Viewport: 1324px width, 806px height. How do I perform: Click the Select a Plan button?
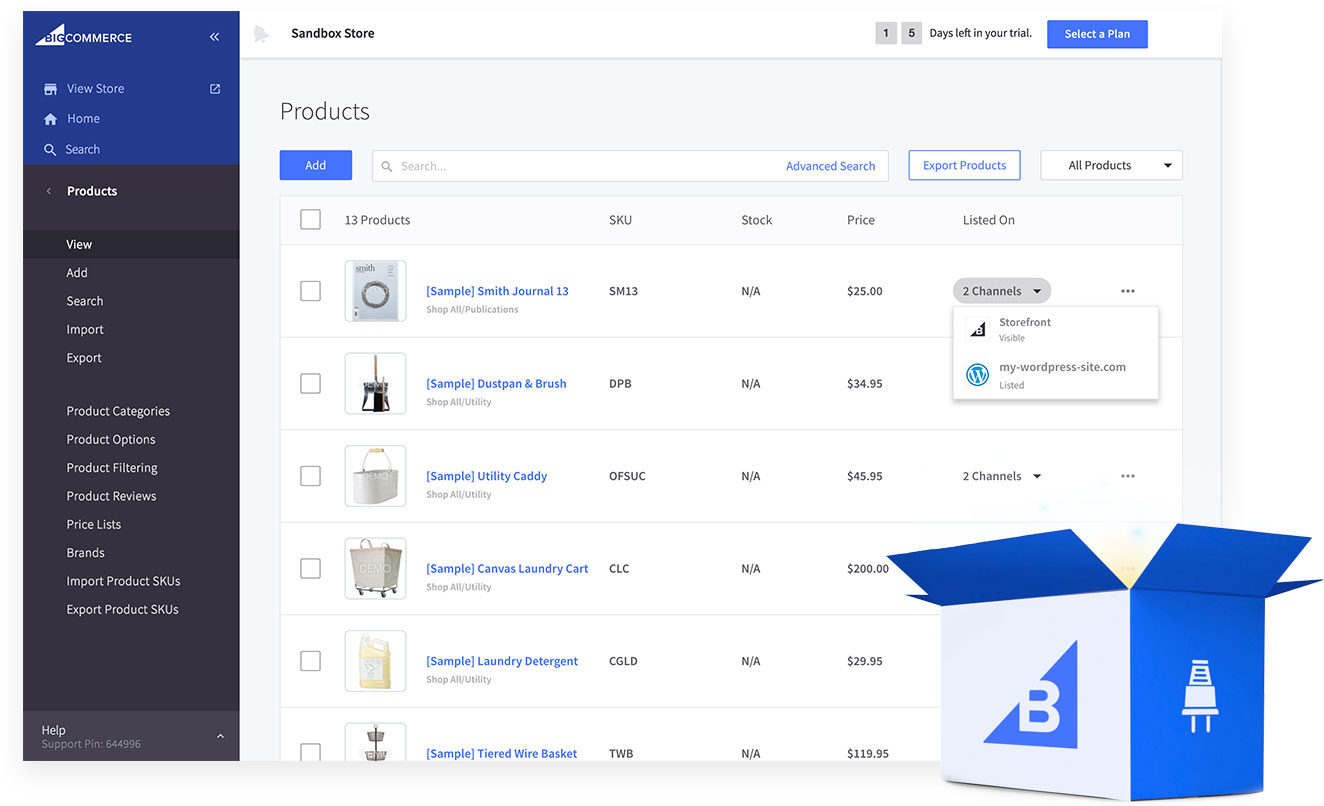(x=1097, y=33)
